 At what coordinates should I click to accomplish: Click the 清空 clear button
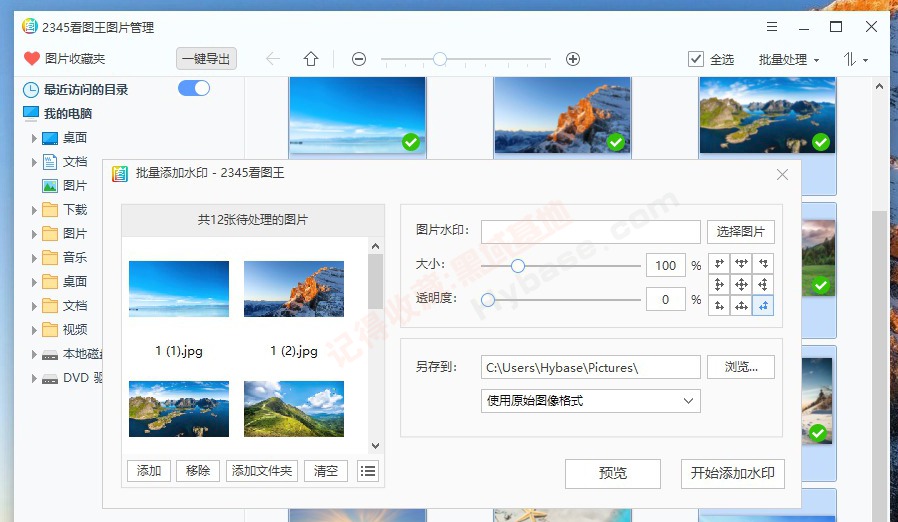tap(326, 471)
